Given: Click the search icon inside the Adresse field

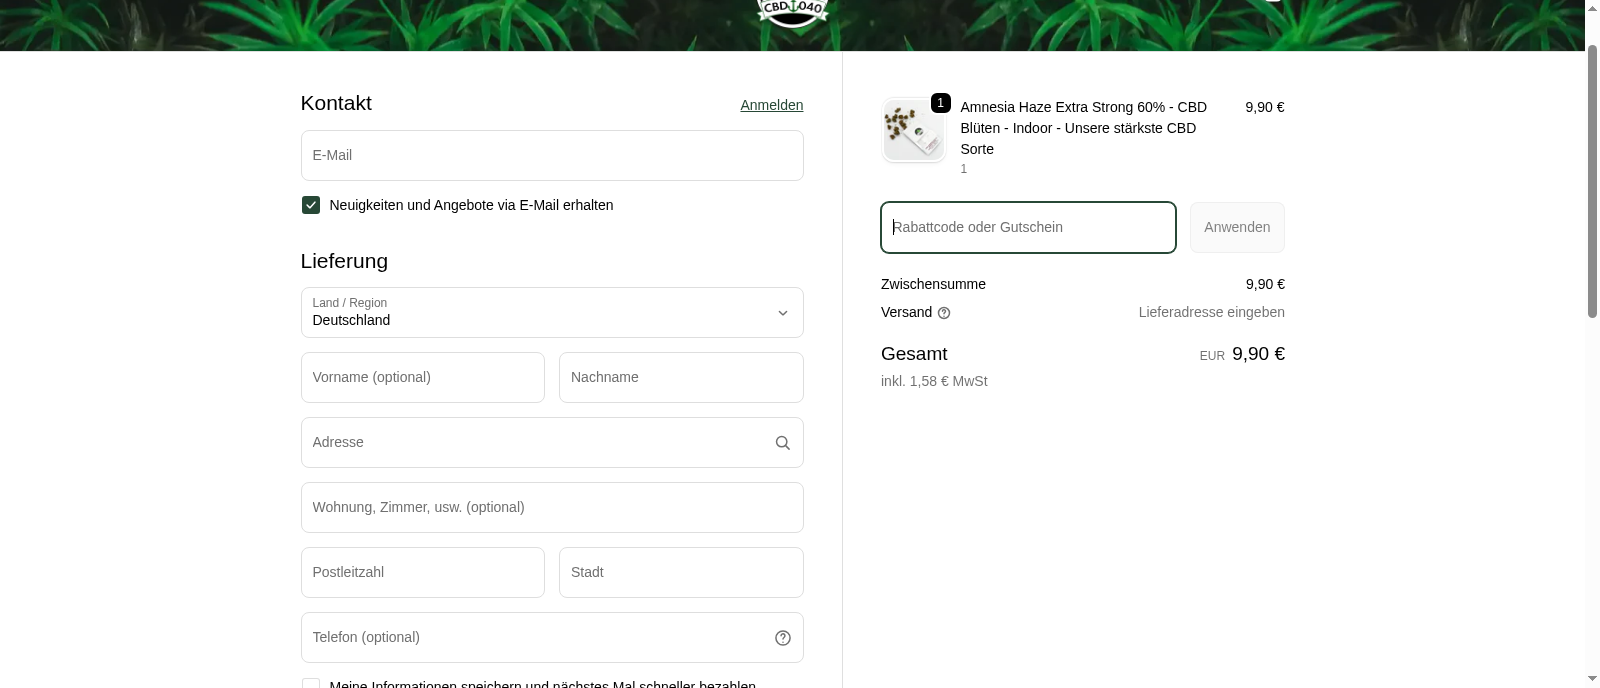Looking at the screenshot, I should (782, 442).
